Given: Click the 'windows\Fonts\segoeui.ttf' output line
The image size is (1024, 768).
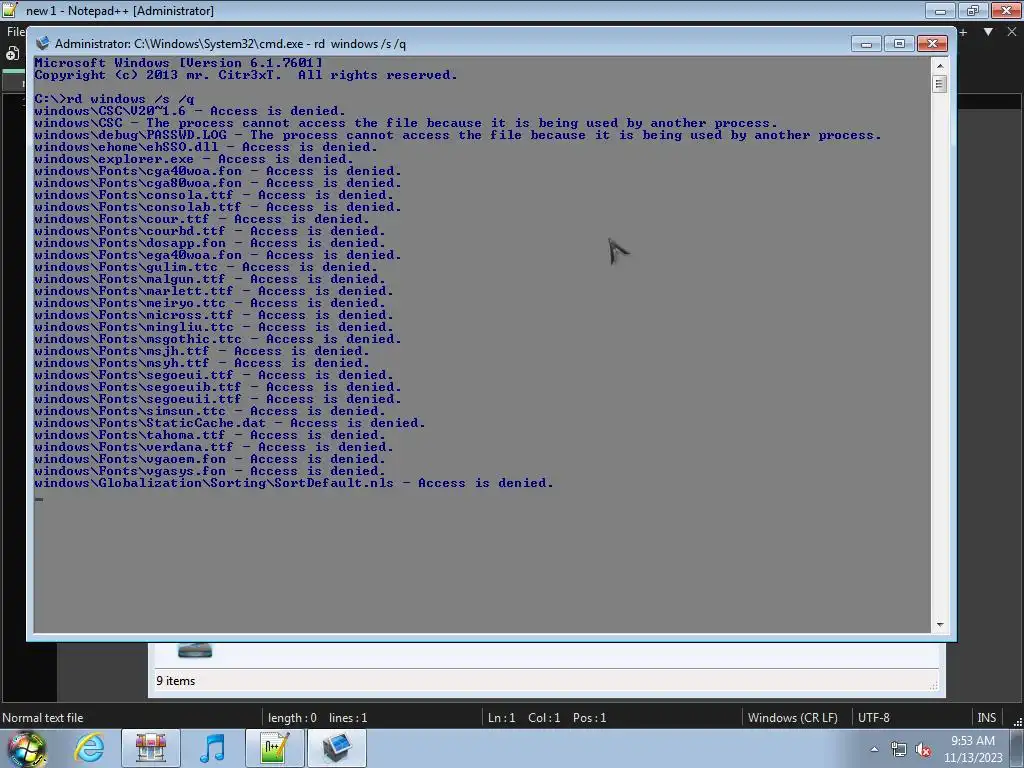Looking at the screenshot, I should (x=214, y=376).
